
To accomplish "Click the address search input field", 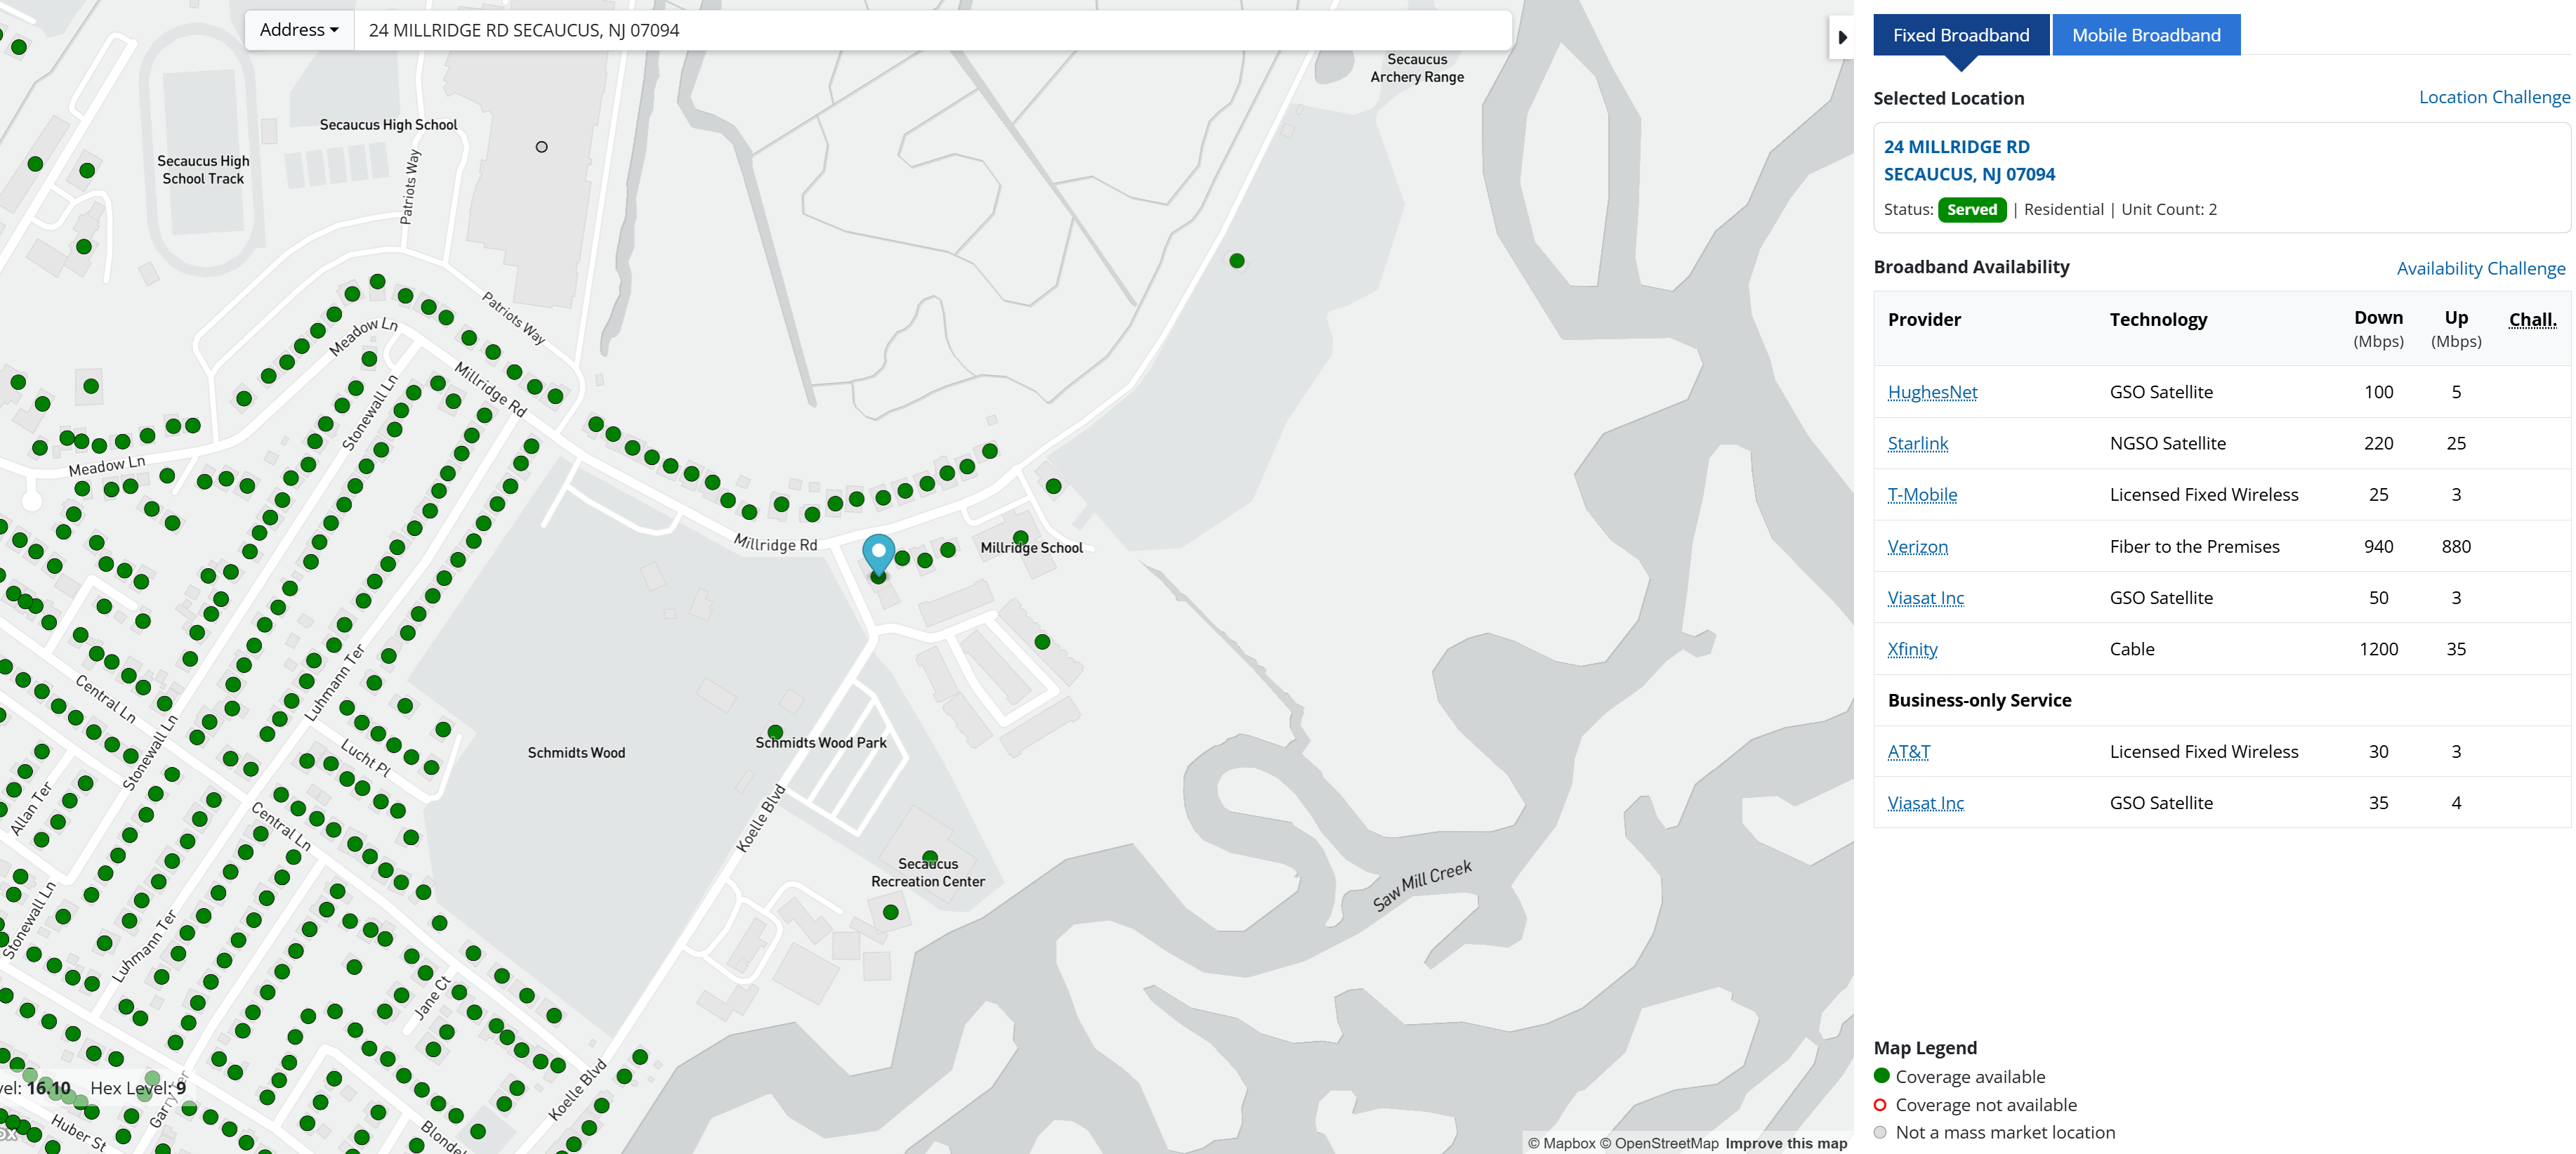I will (930, 30).
